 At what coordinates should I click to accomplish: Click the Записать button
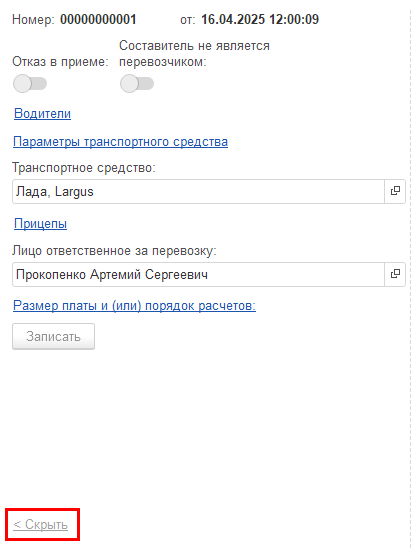pyautogui.click(x=53, y=336)
